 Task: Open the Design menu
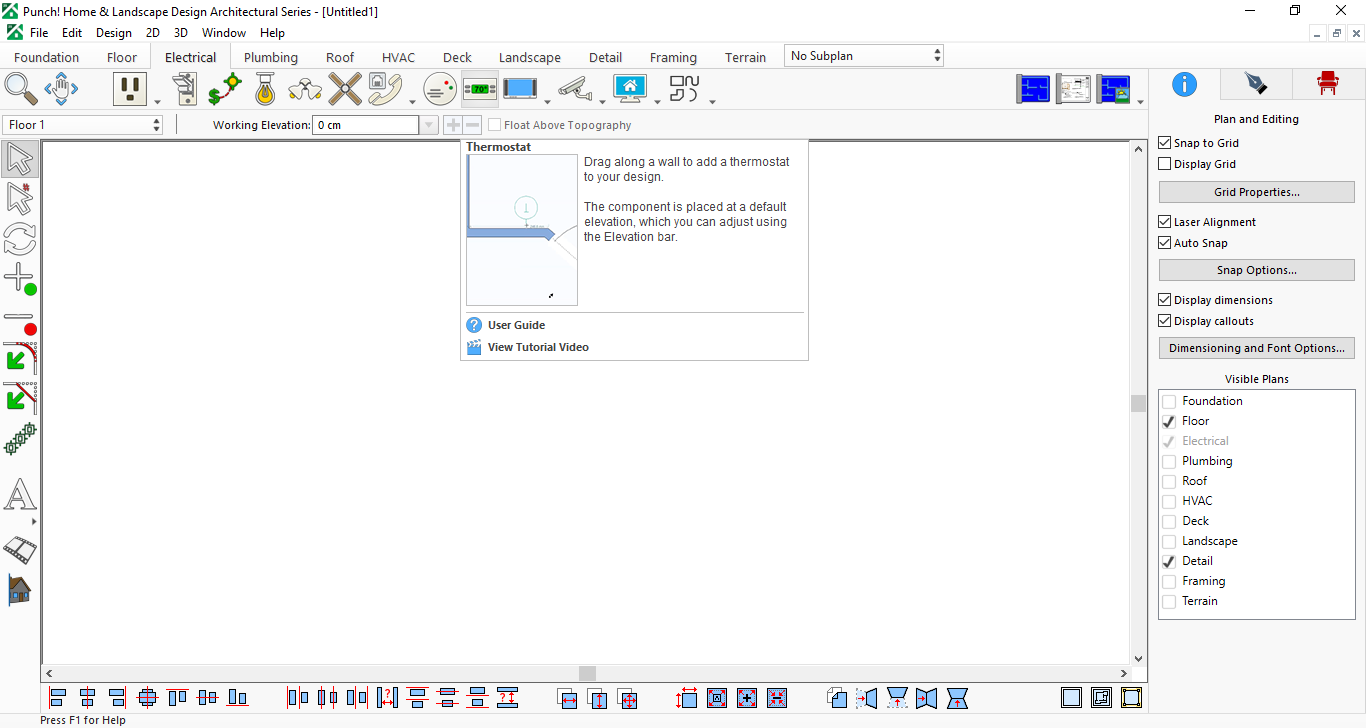(x=114, y=33)
